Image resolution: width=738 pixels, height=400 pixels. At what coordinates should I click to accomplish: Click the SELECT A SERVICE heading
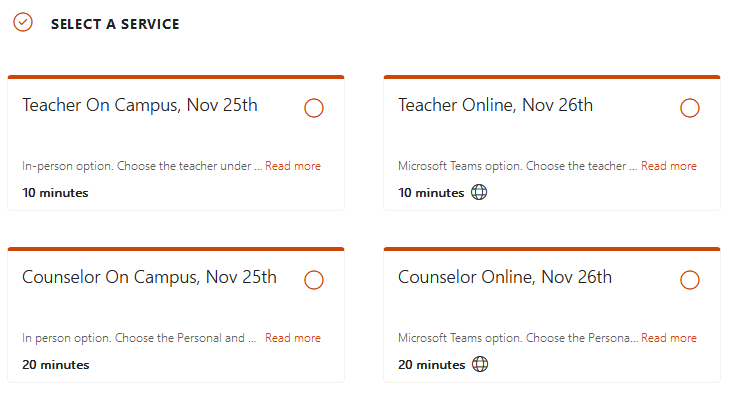click(115, 24)
